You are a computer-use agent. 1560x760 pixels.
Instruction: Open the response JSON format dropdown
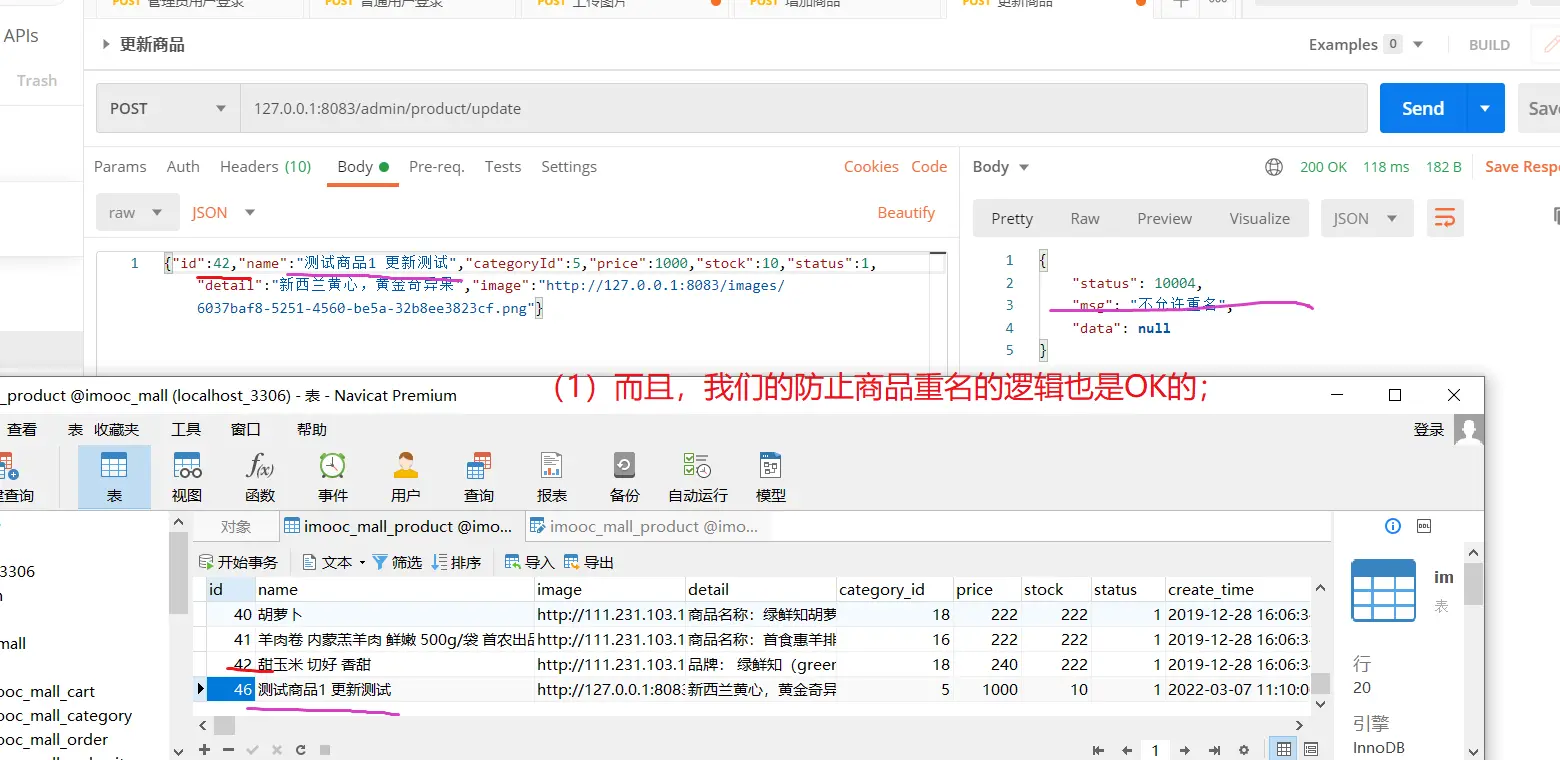coord(1366,218)
